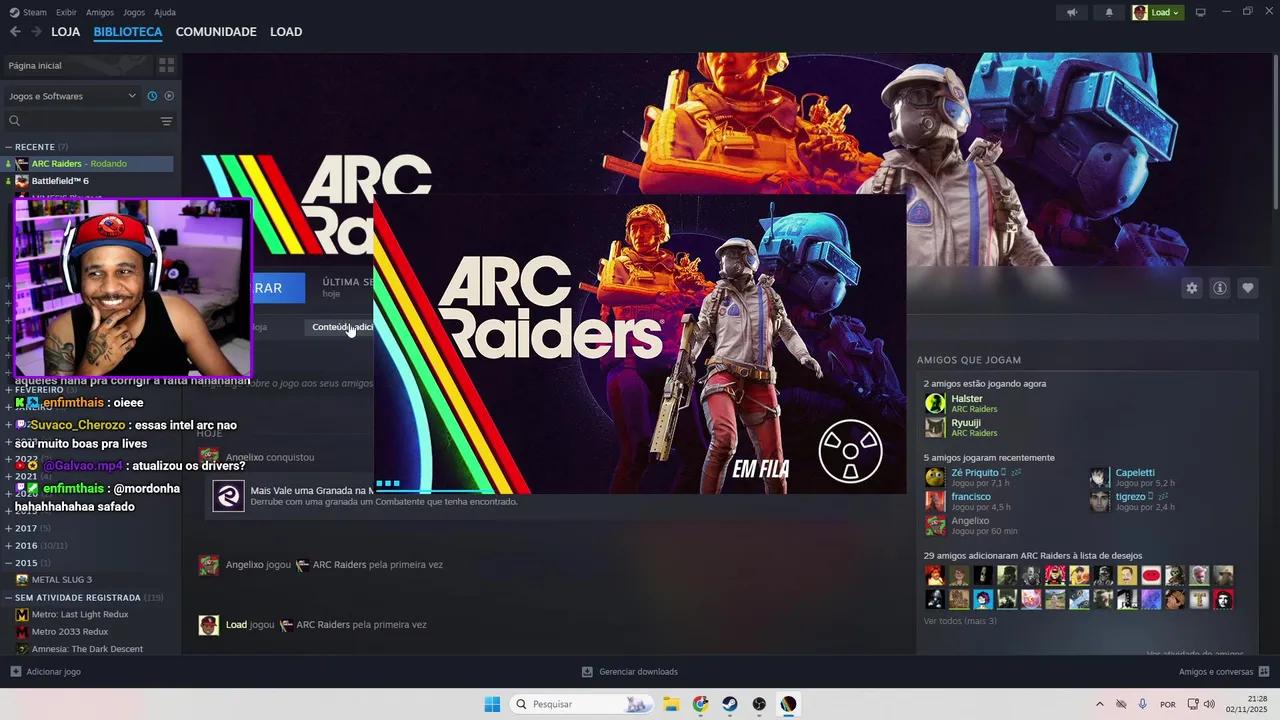Open the Load account dropdown
Image resolution: width=1280 pixels, height=720 pixels.
1157,12
